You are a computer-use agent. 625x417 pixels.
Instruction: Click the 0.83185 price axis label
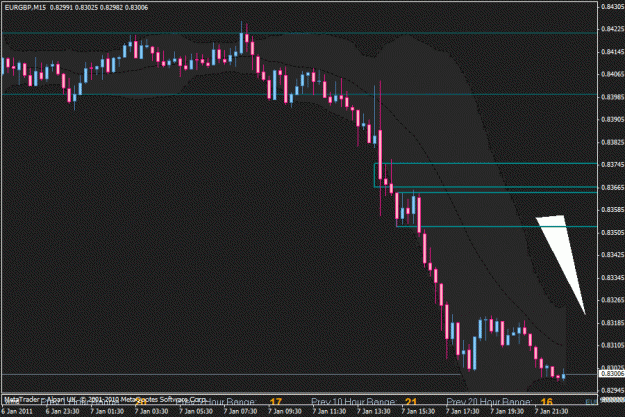pos(613,322)
